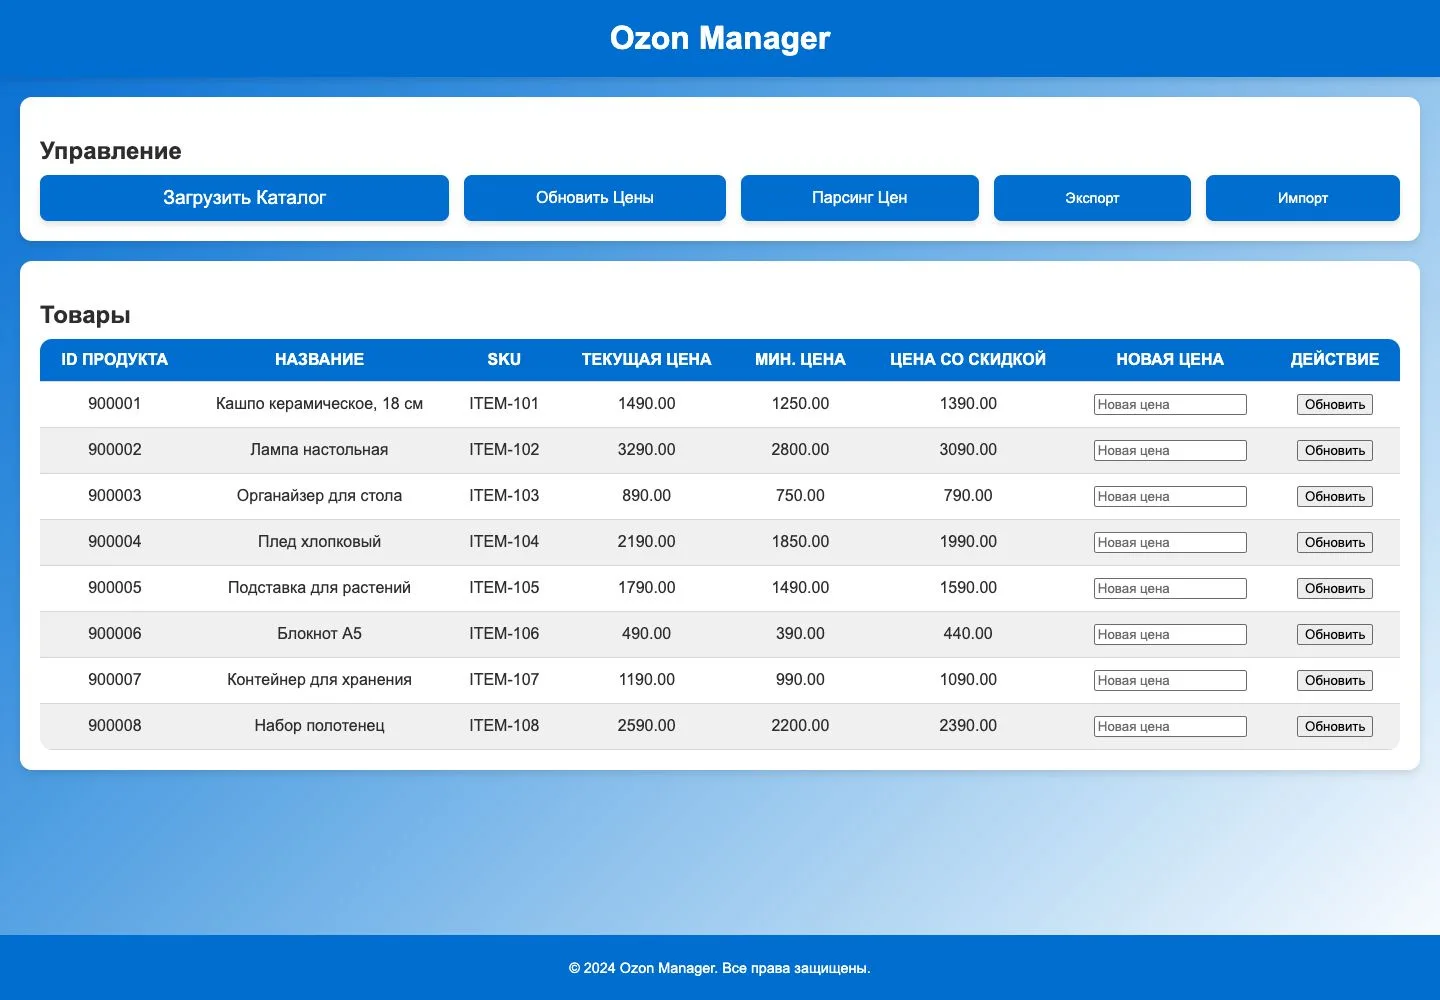The width and height of the screenshot is (1440, 1000).
Task: Select Контейнер для хранения name cell
Action: click(319, 680)
